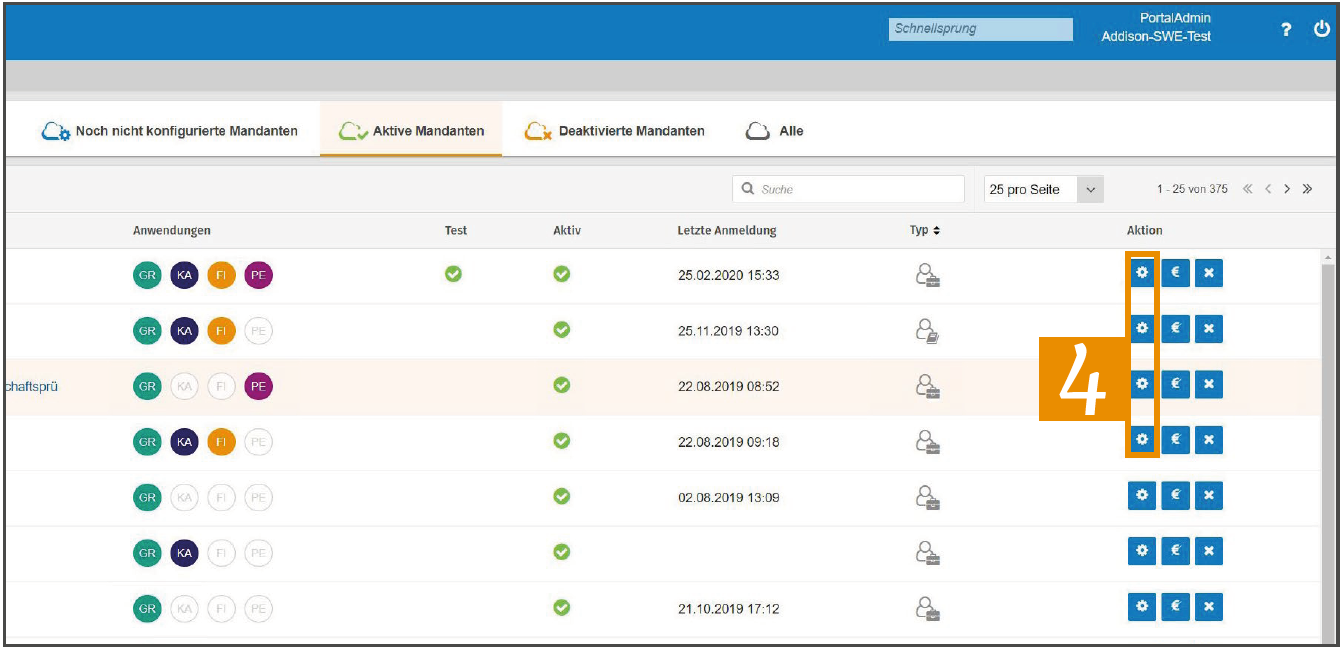Jump to the first page of results
The height and width of the screenshot is (650, 1342).
point(1247,189)
